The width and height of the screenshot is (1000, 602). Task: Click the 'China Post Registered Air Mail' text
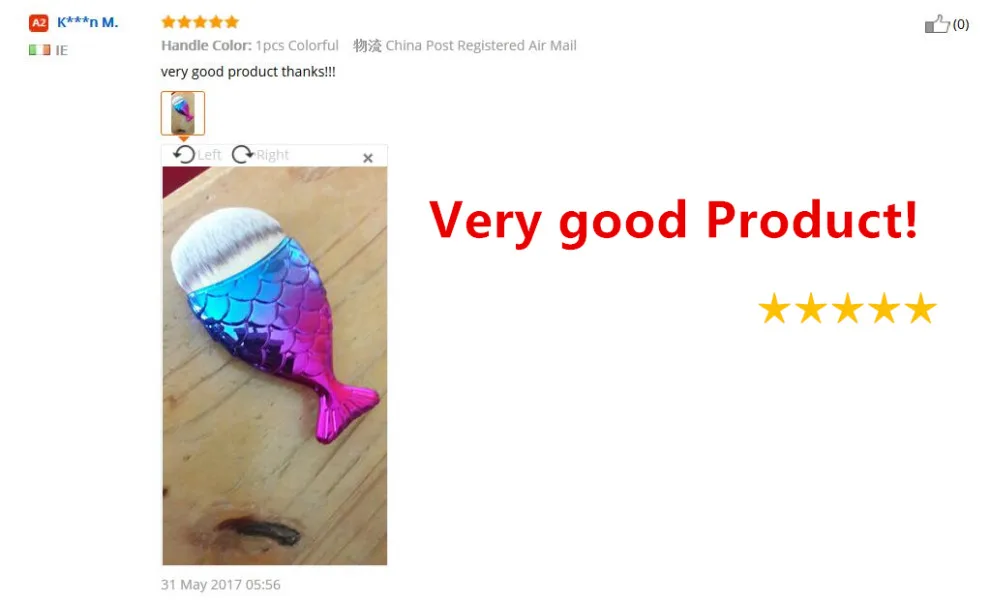click(x=481, y=45)
